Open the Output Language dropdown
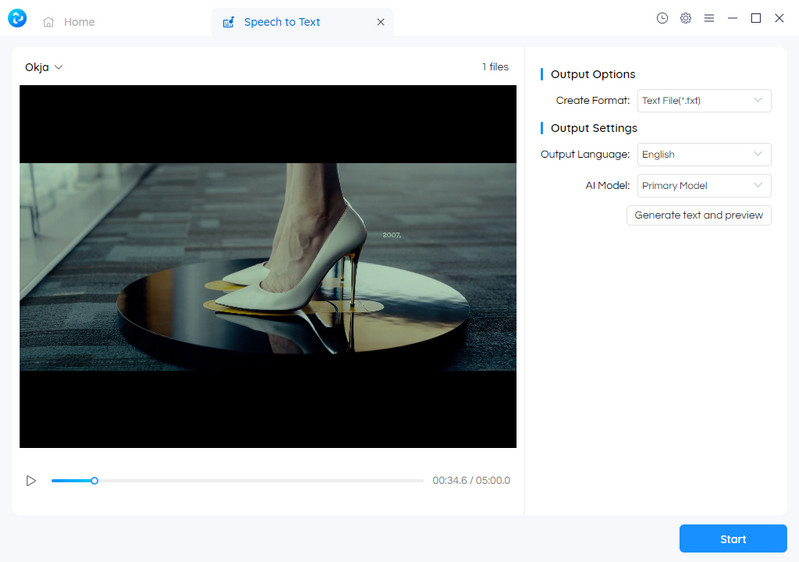 point(704,154)
